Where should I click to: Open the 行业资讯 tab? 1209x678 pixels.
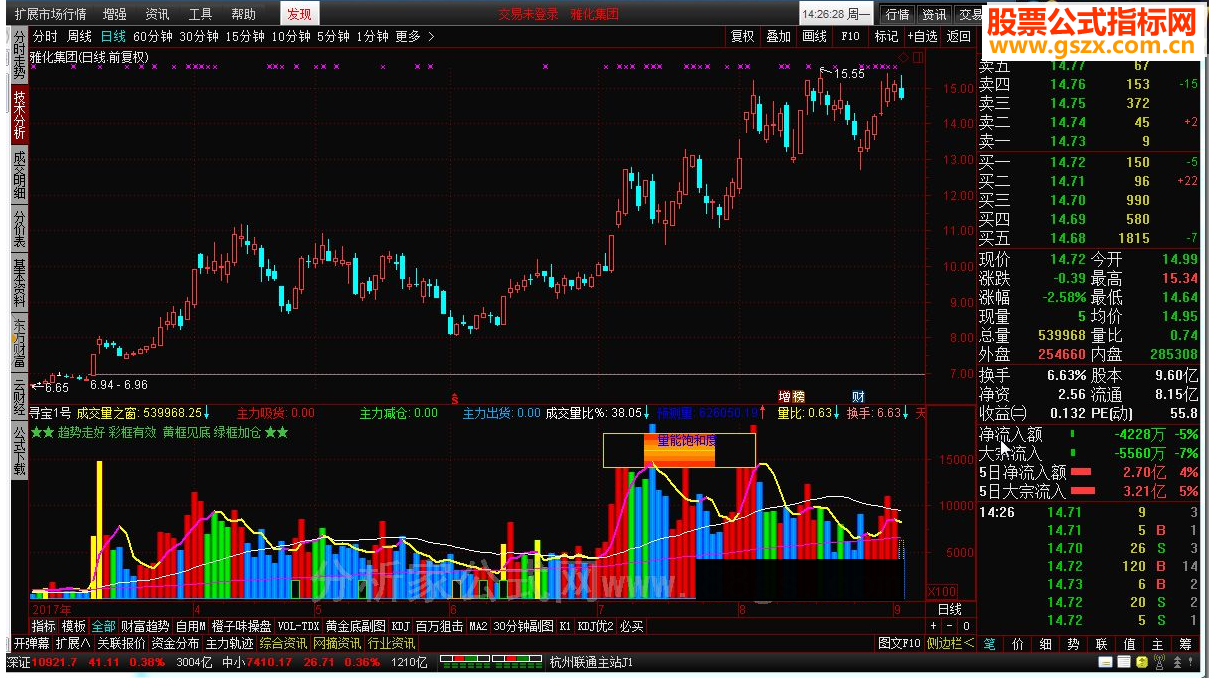click(391, 643)
